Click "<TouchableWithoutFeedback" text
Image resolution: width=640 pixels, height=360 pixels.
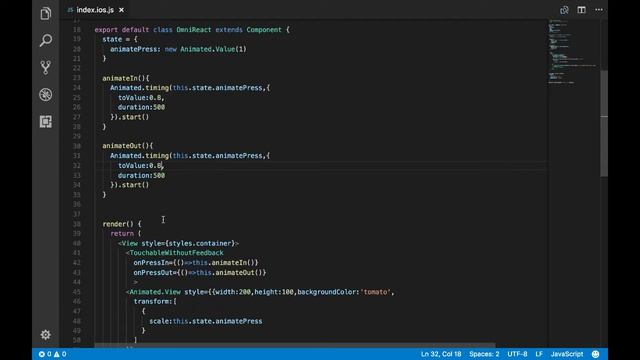pos(175,253)
